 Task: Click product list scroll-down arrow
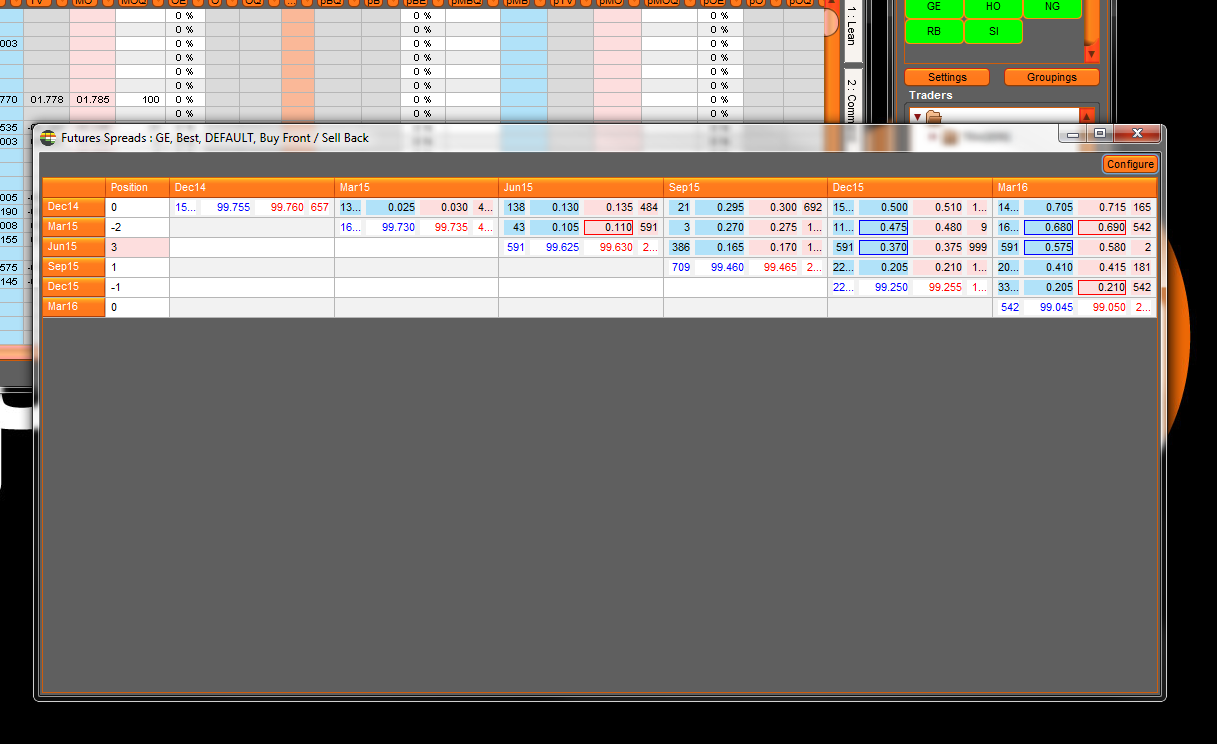(1091, 55)
